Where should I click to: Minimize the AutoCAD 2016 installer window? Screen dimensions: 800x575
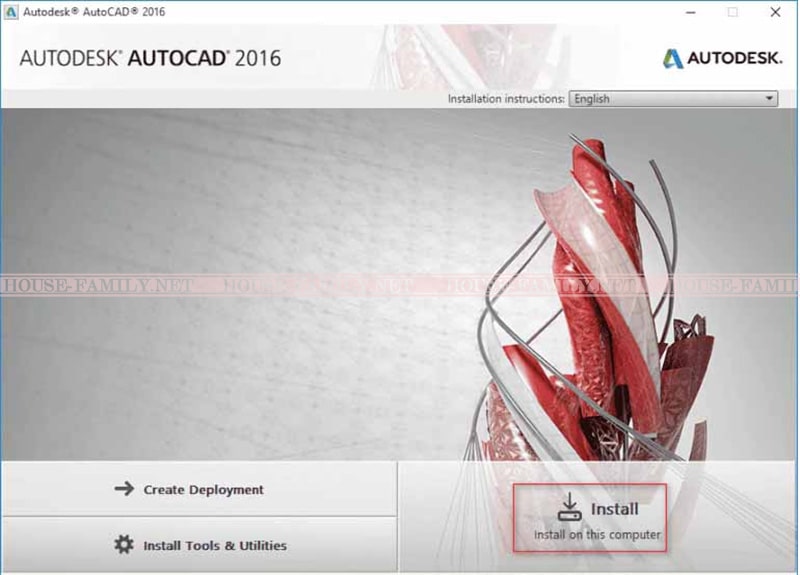691,12
